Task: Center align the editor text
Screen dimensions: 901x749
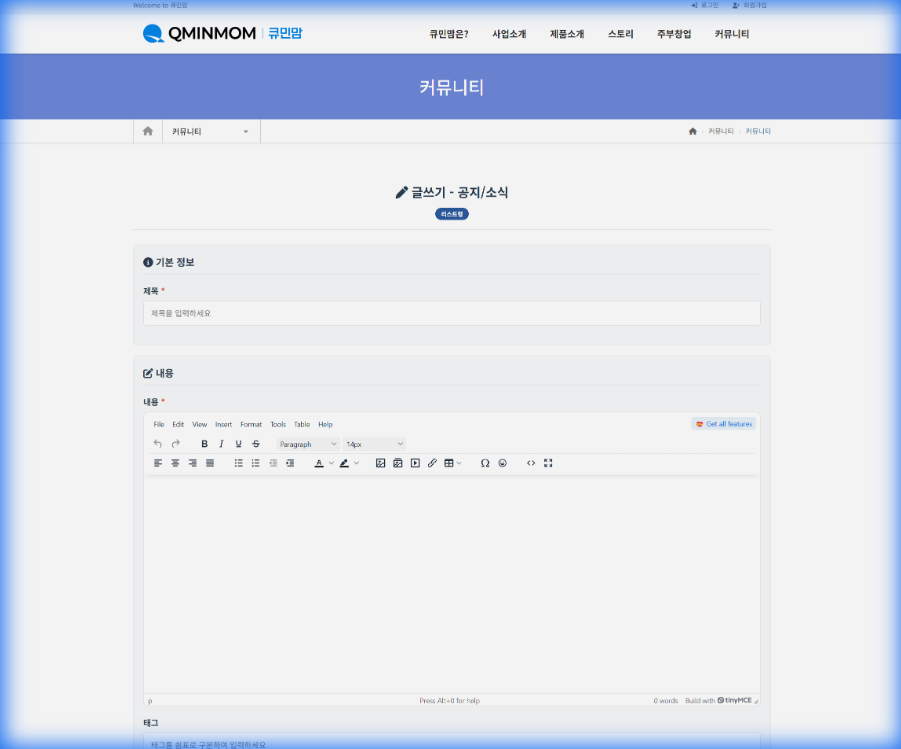Action: (175, 463)
